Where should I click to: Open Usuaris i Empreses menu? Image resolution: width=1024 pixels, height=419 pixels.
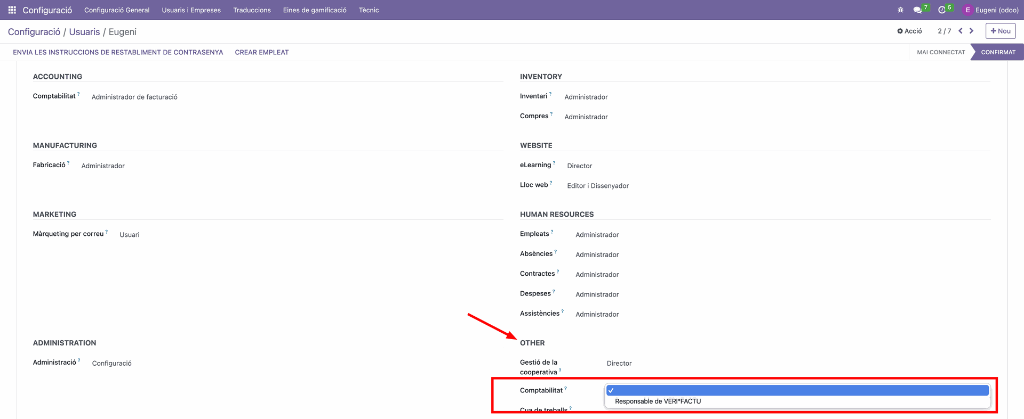[x=193, y=9]
